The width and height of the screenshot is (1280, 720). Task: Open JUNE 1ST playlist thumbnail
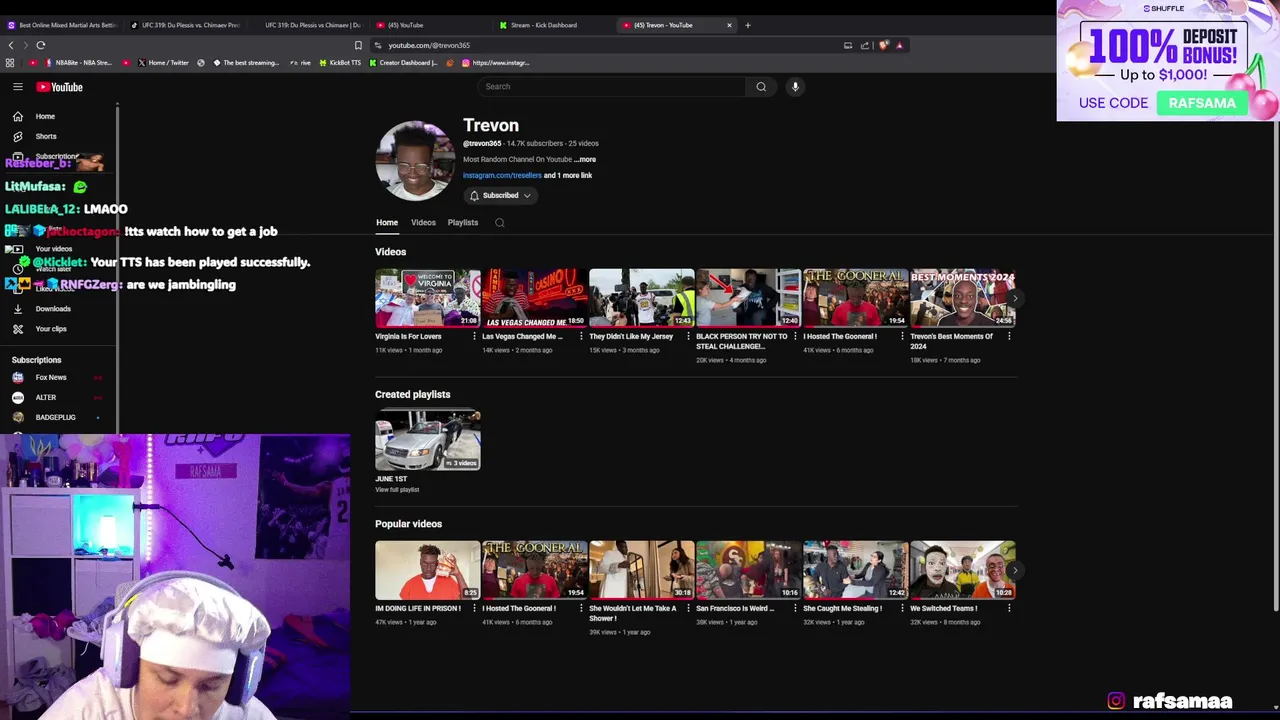tap(428, 441)
